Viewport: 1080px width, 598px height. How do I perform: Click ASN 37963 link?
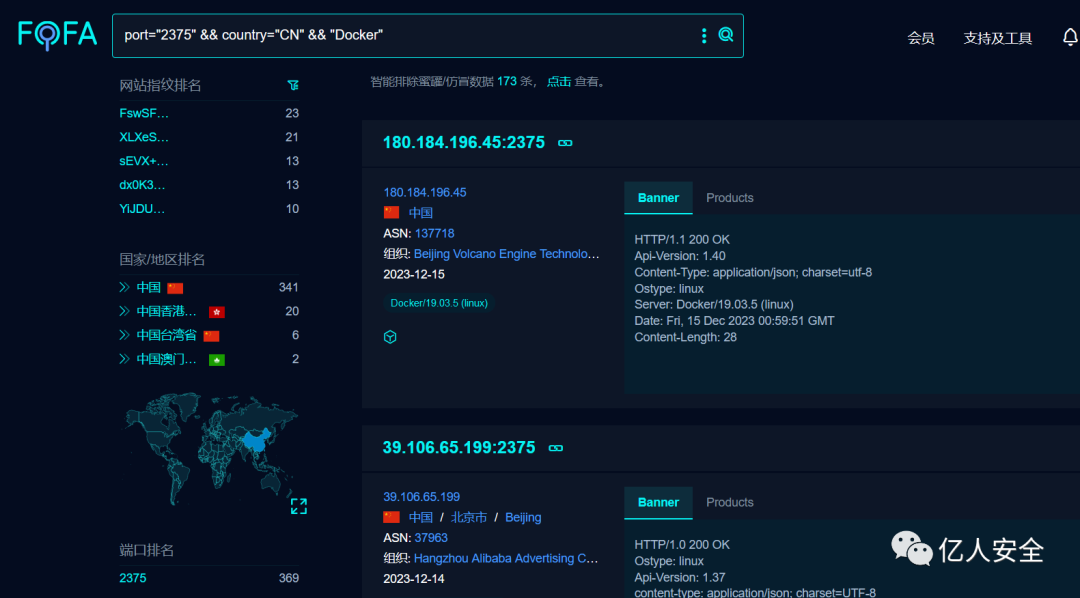(x=431, y=538)
